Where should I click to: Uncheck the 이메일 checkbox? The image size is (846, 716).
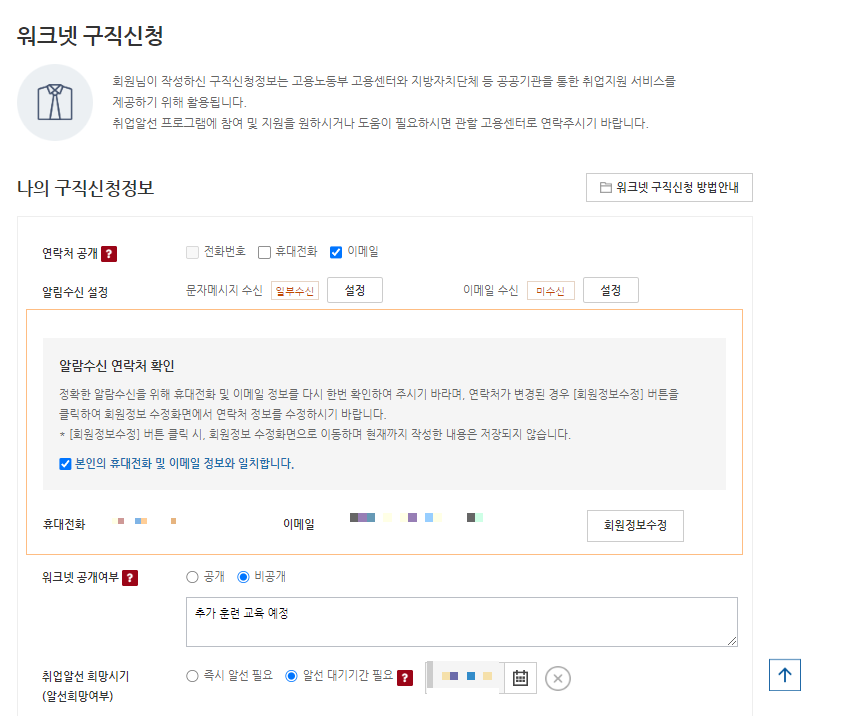click(336, 252)
